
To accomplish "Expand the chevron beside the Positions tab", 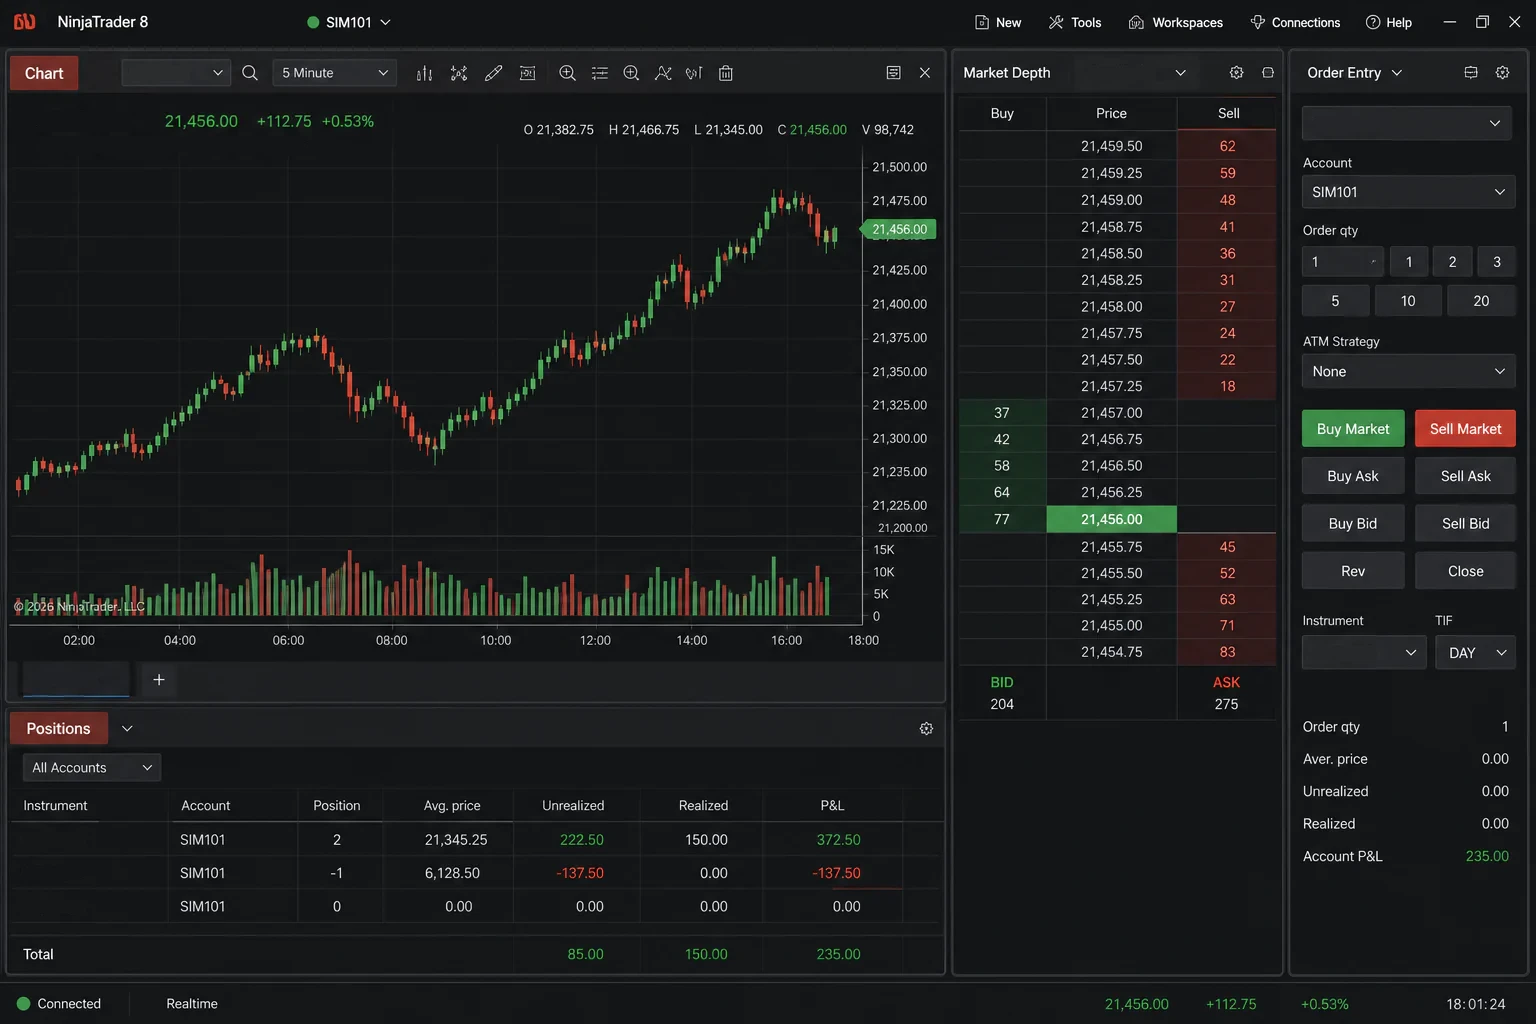I will tap(127, 729).
